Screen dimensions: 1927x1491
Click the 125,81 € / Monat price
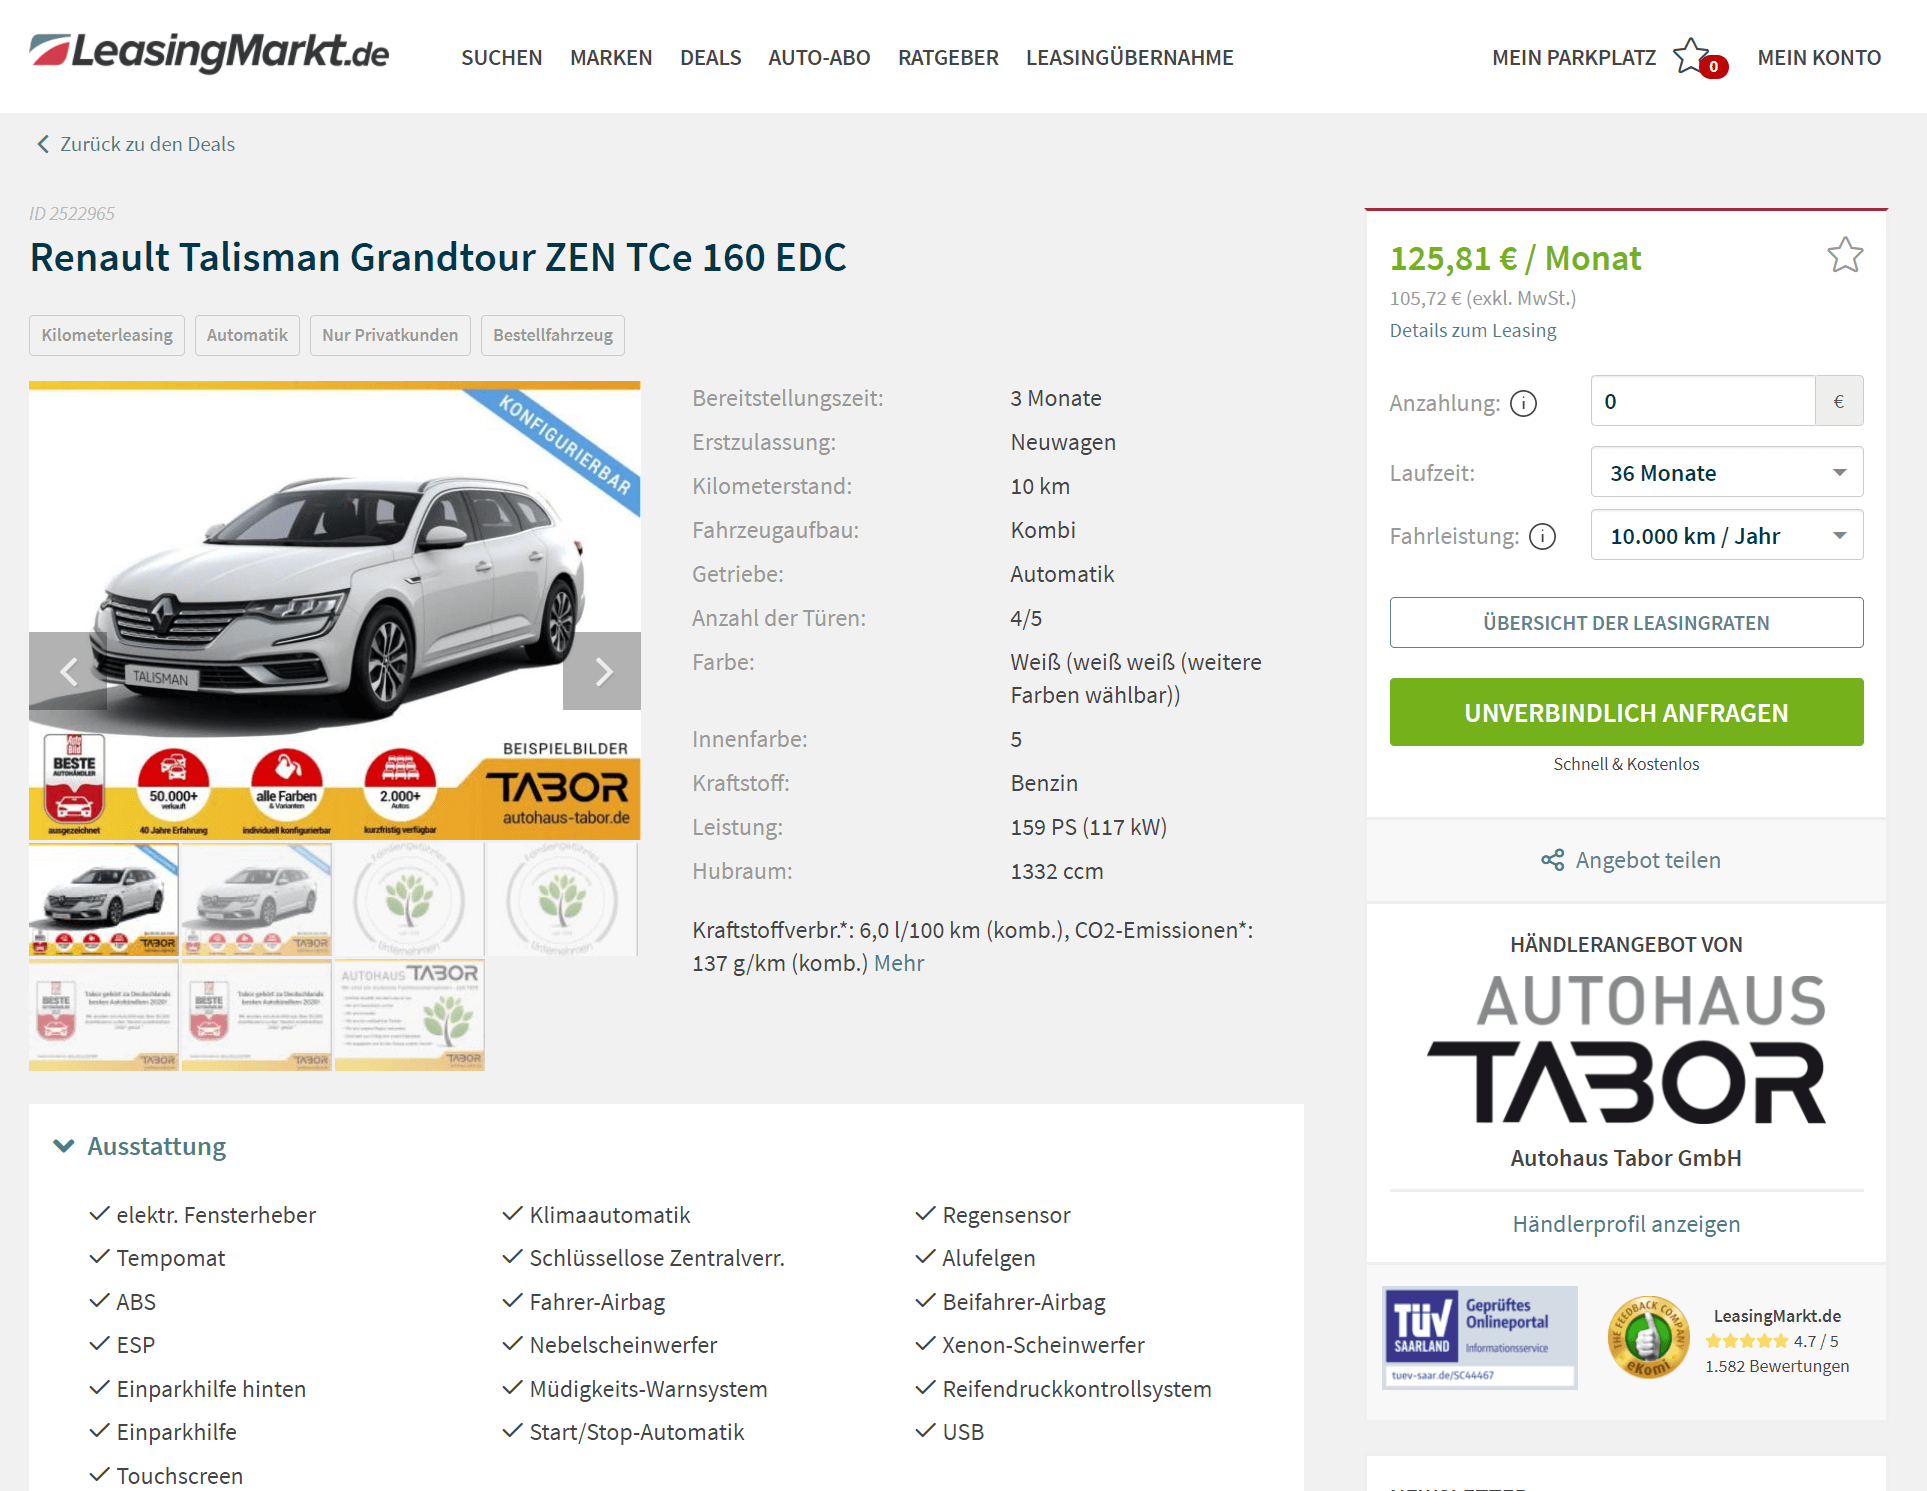tap(1515, 258)
